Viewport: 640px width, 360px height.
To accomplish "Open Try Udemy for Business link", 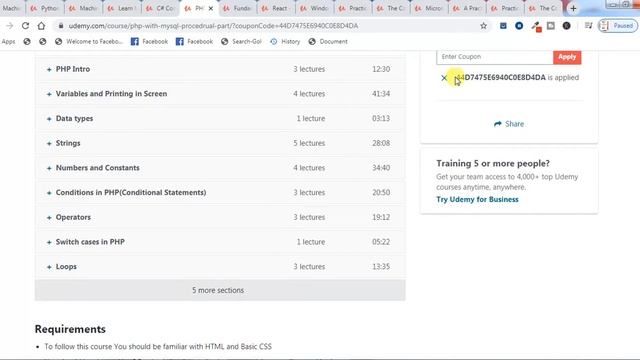I will (x=477, y=199).
